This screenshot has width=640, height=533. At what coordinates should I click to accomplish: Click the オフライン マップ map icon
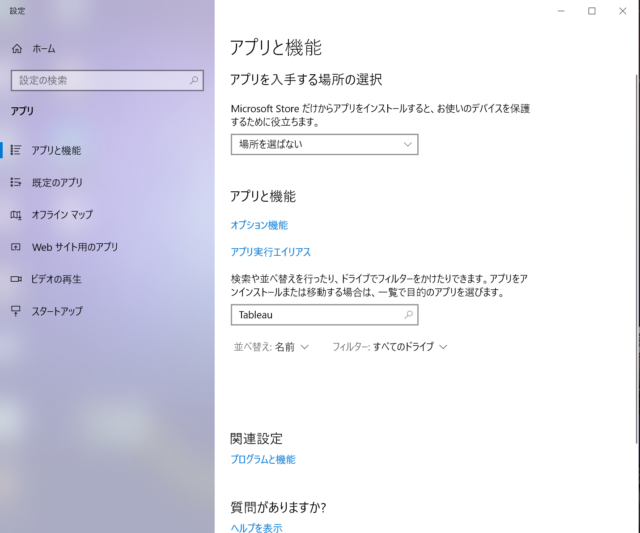(16, 214)
